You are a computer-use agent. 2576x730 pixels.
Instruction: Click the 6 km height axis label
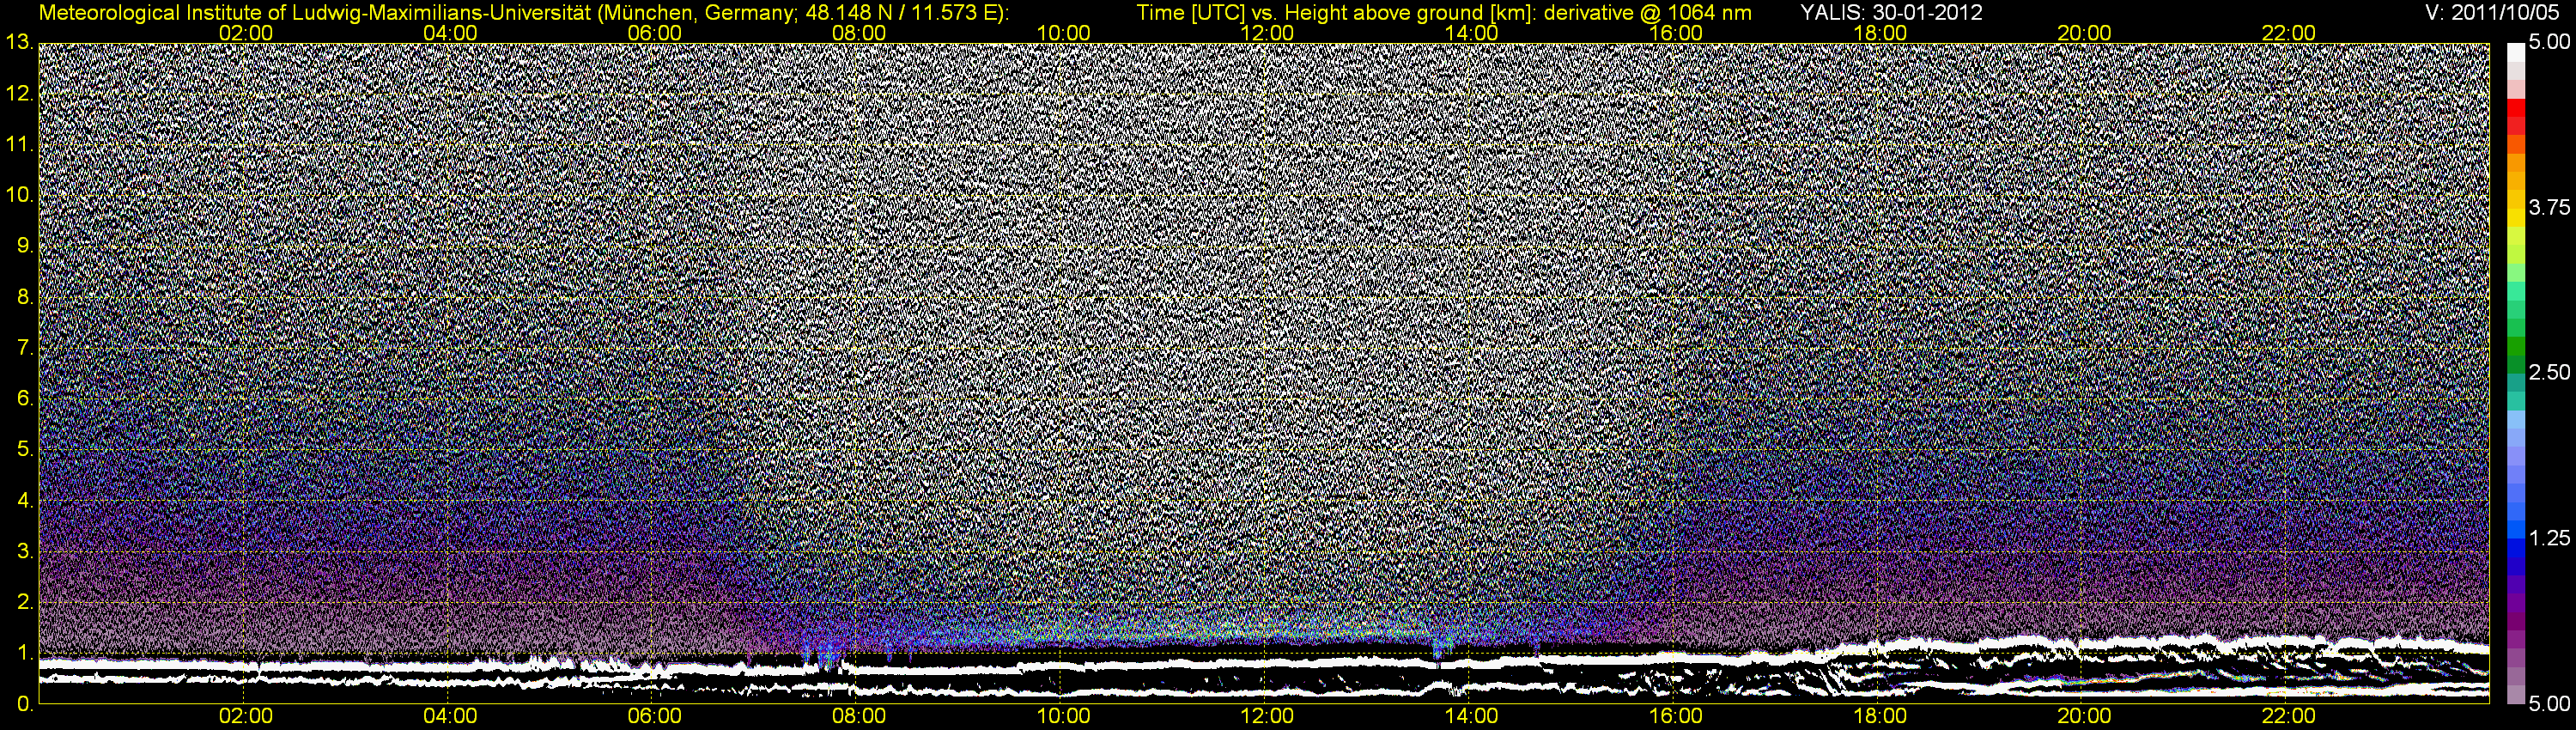coord(25,399)
